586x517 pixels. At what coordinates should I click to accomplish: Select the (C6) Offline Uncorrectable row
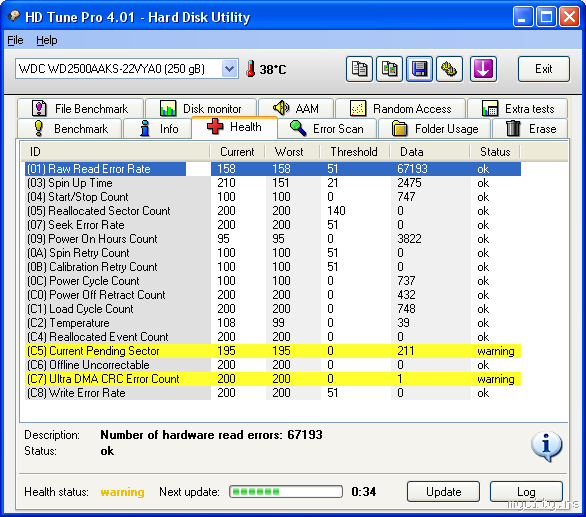(x=273, y=365)
